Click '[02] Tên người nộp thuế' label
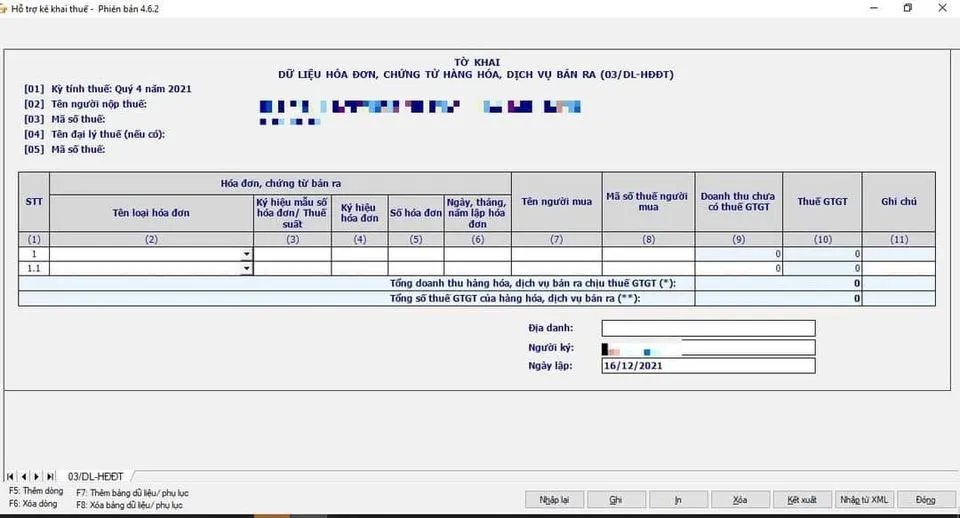Screen dimensions: 960x518 85,104
